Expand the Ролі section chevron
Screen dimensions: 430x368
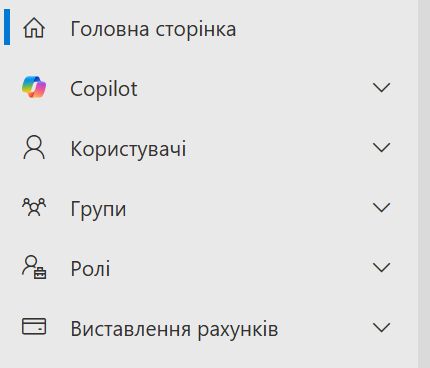(x=381, y=267)
